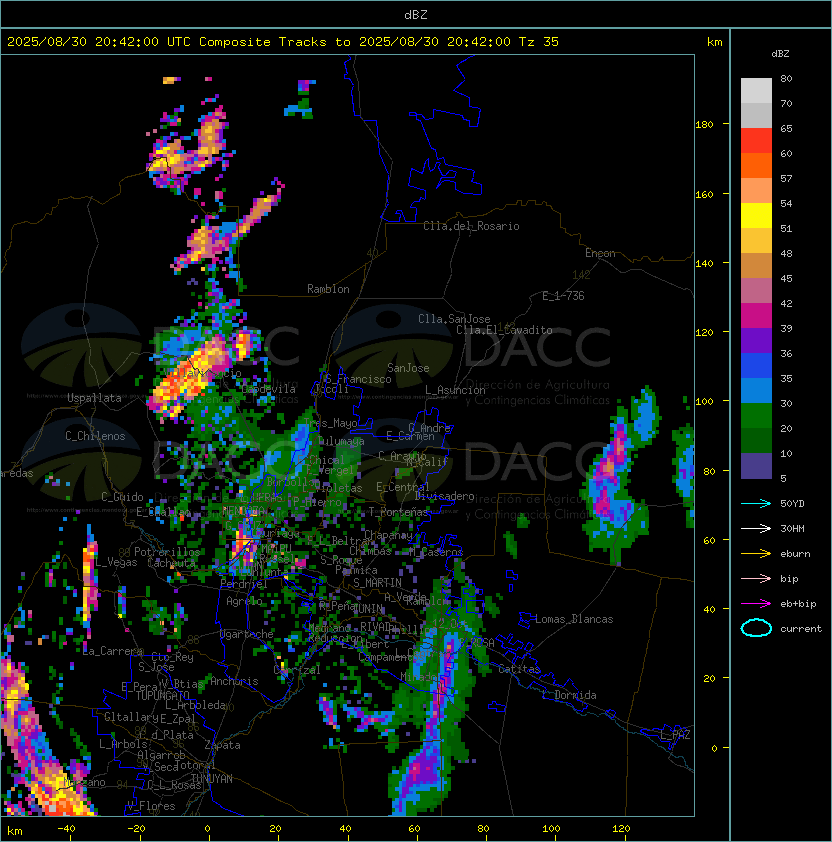Click the 'L_Dormida' place label
Viewport: 832px width, 842px height.
pos(569,695)
